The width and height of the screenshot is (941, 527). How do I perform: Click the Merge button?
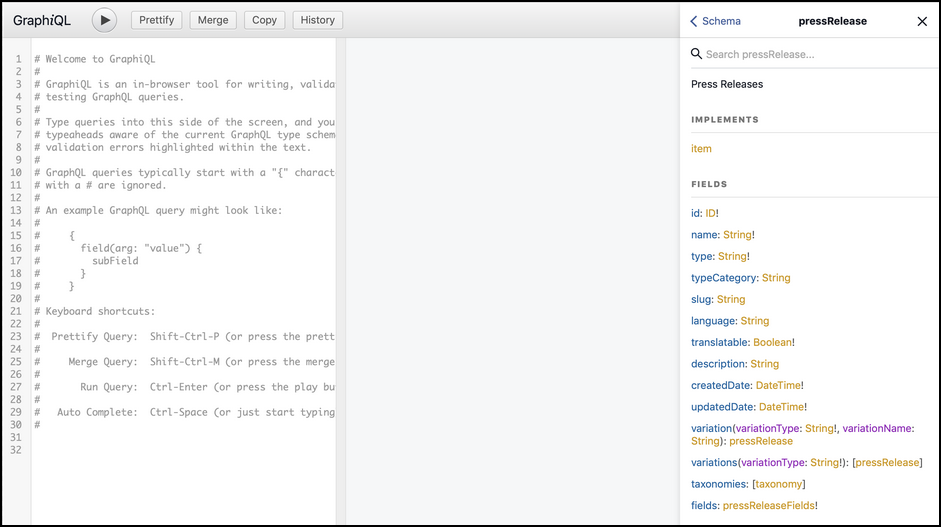tap(213, 20)
